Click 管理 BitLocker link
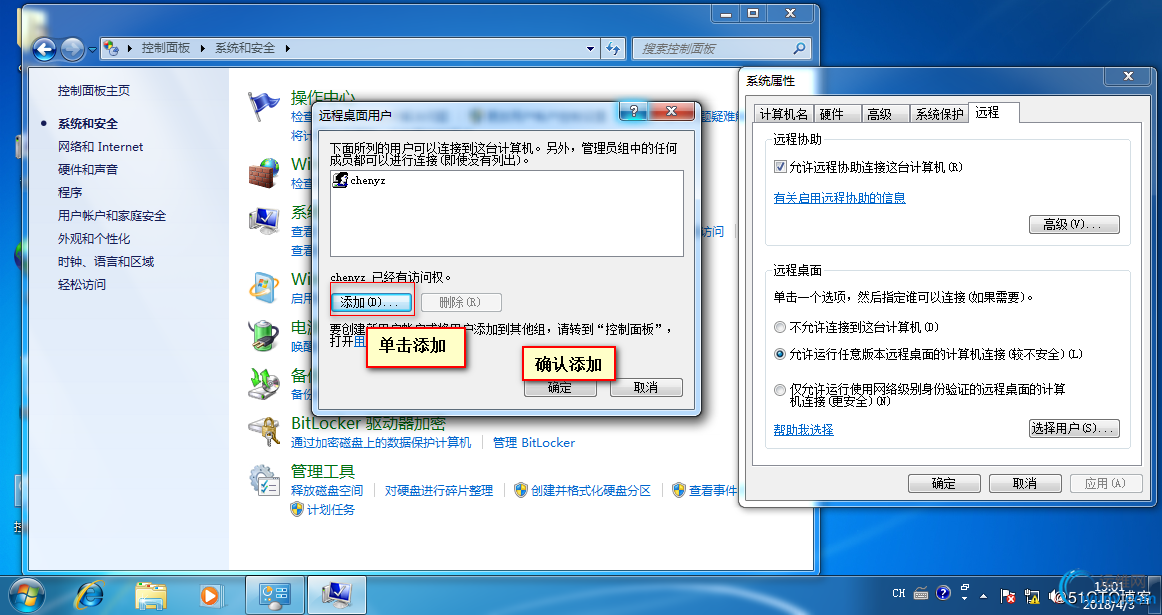The image size is (1162, 615). 534,443
